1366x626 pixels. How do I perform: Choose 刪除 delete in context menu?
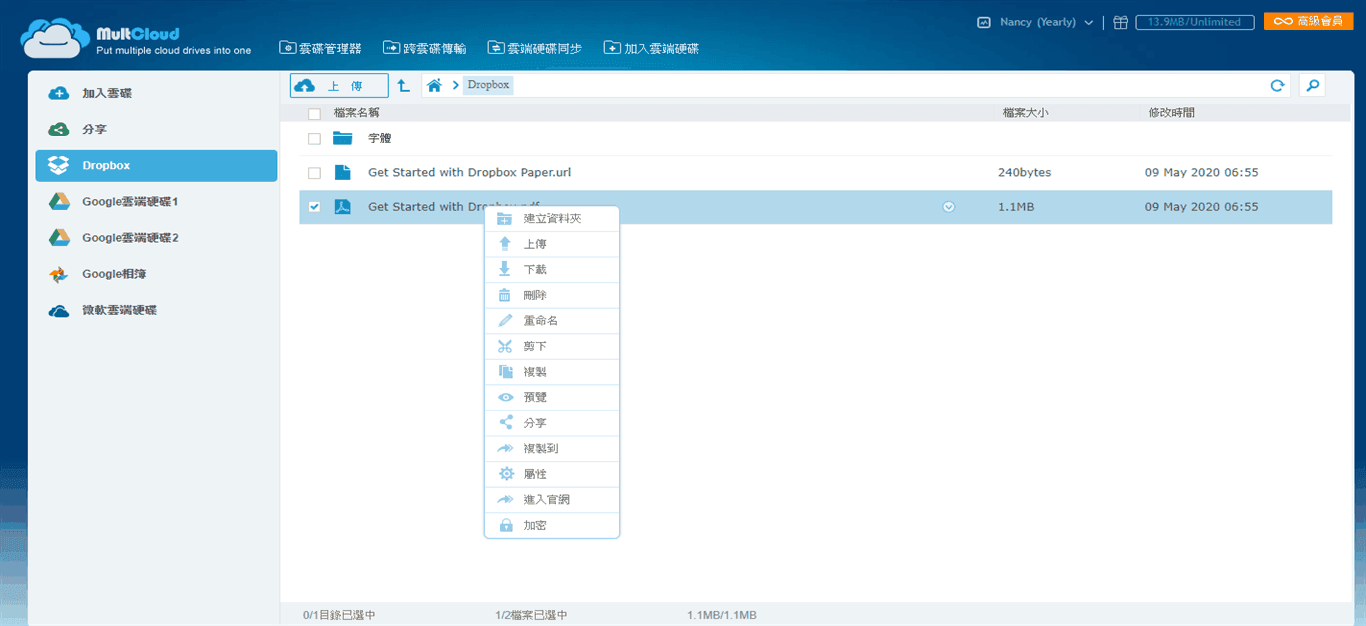(552, 295)
